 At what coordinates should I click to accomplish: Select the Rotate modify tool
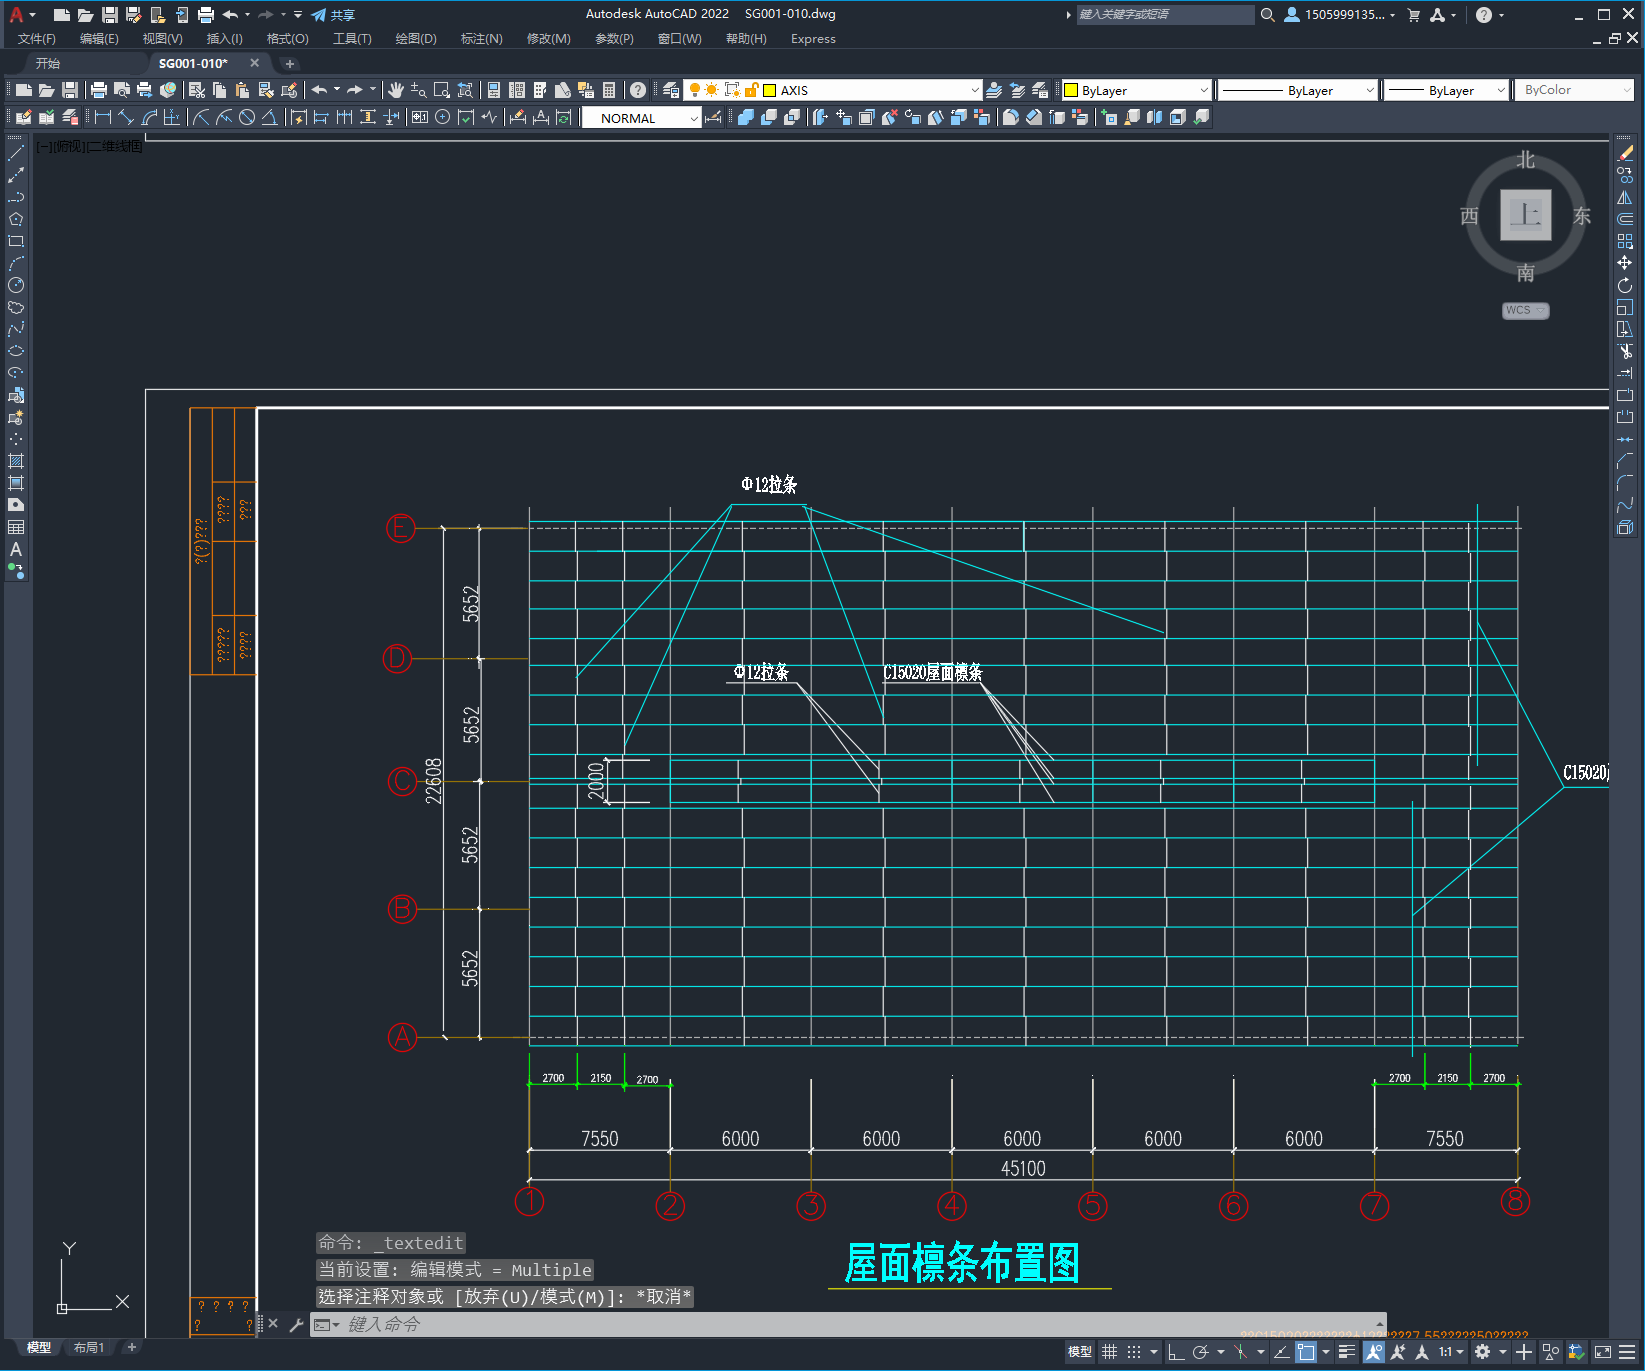click(x=1625, y=285)
